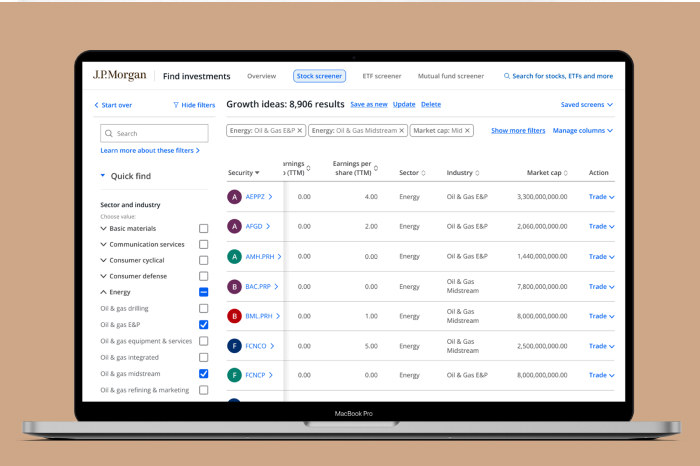Expand the Communication services sector
This screenshot has height=466, width=700.
[x=104, y=245]
